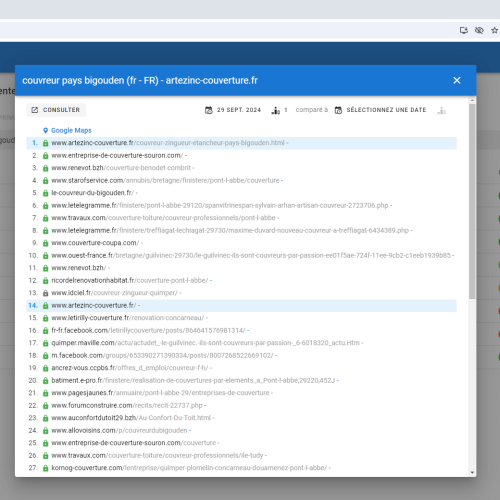
Task: Click the dialog's vertical scrollbar thumb
Action: pos(472,201)
